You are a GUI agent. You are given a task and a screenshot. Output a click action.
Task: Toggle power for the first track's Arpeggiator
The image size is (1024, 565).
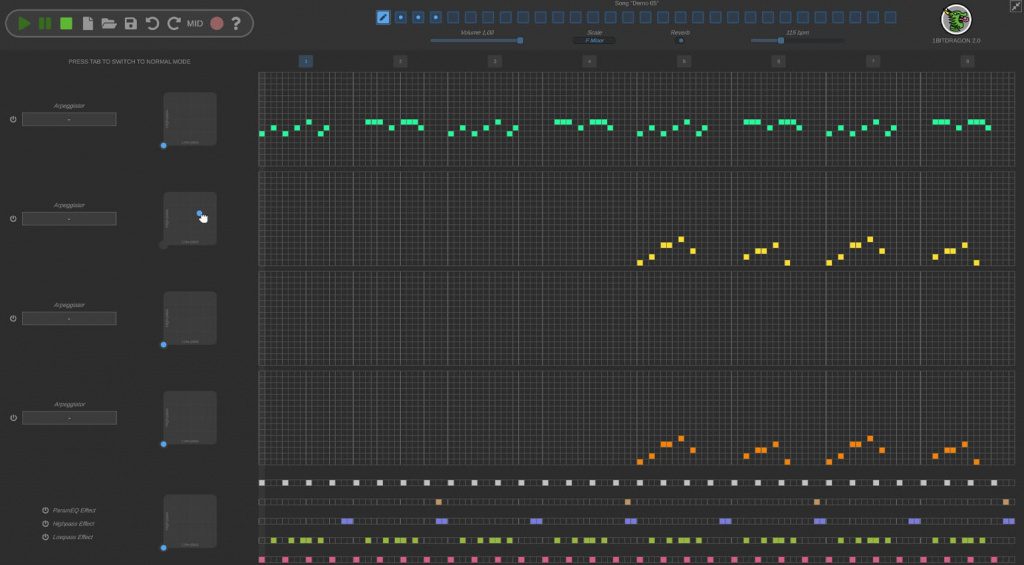tap(13, 119)
